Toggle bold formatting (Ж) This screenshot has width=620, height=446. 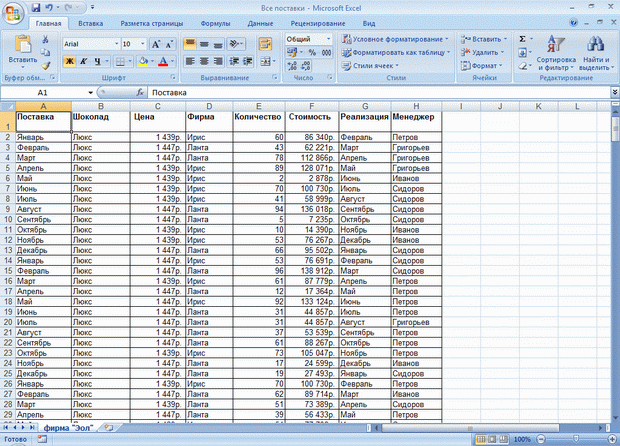(x=69, y=61)
